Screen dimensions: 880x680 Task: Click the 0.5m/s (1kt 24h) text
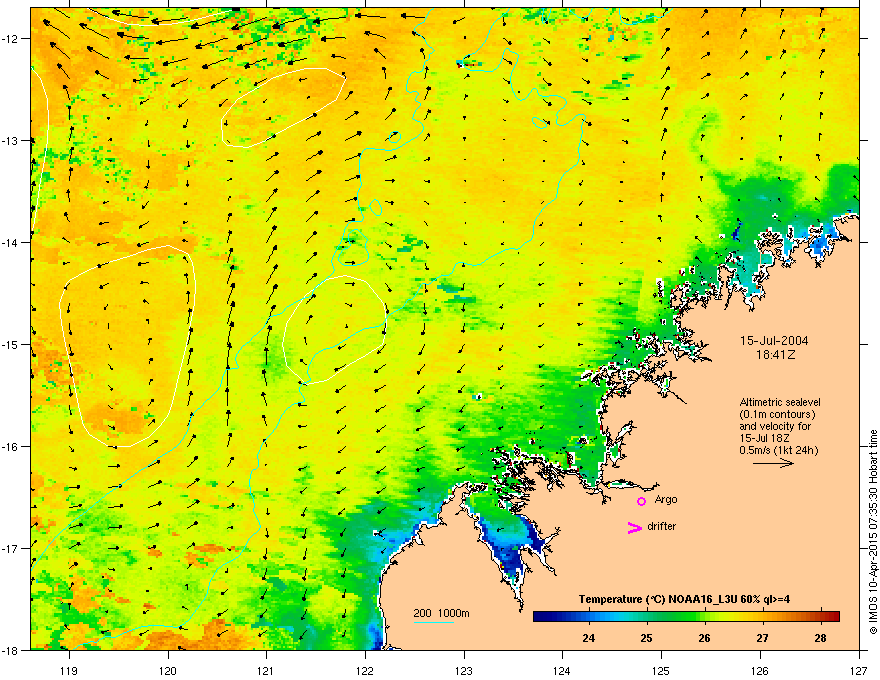pyautogui.click(x=778, y=450)
